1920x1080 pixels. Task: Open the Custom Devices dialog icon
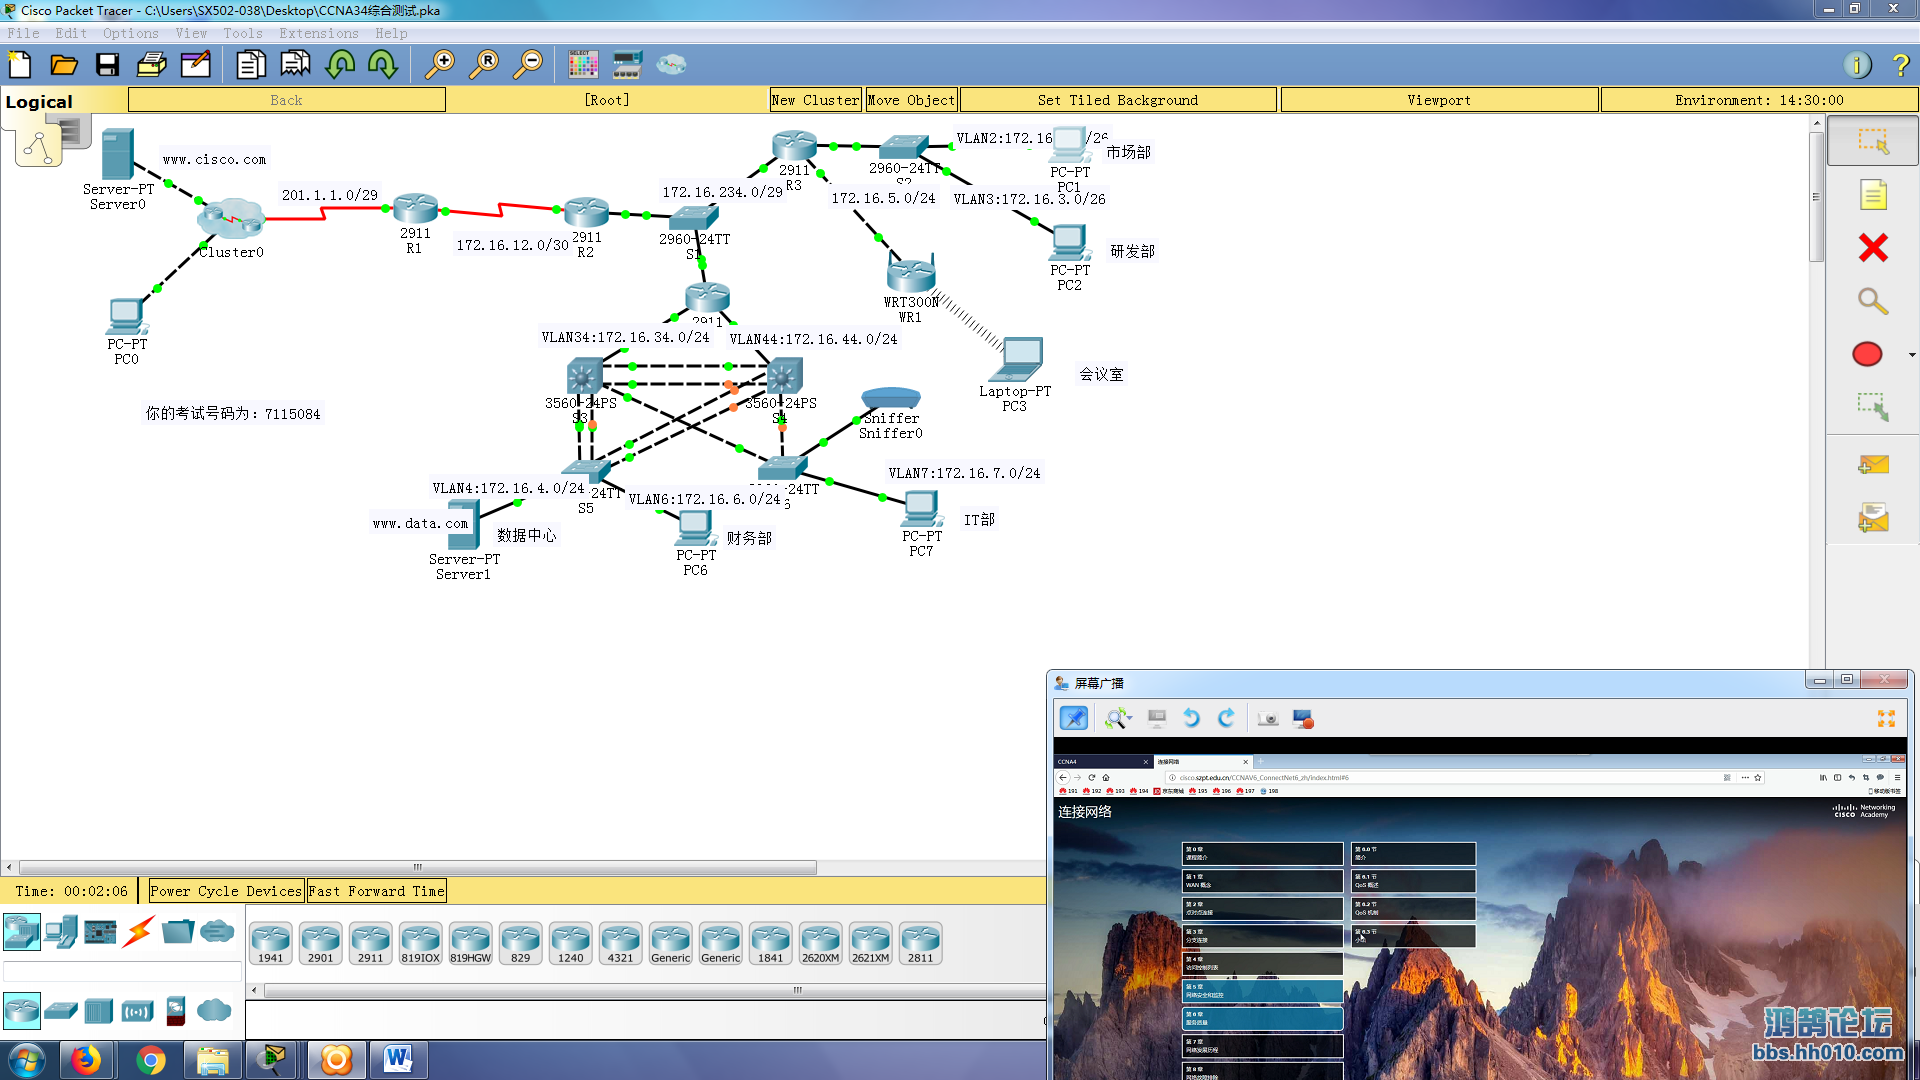point(627,66)
